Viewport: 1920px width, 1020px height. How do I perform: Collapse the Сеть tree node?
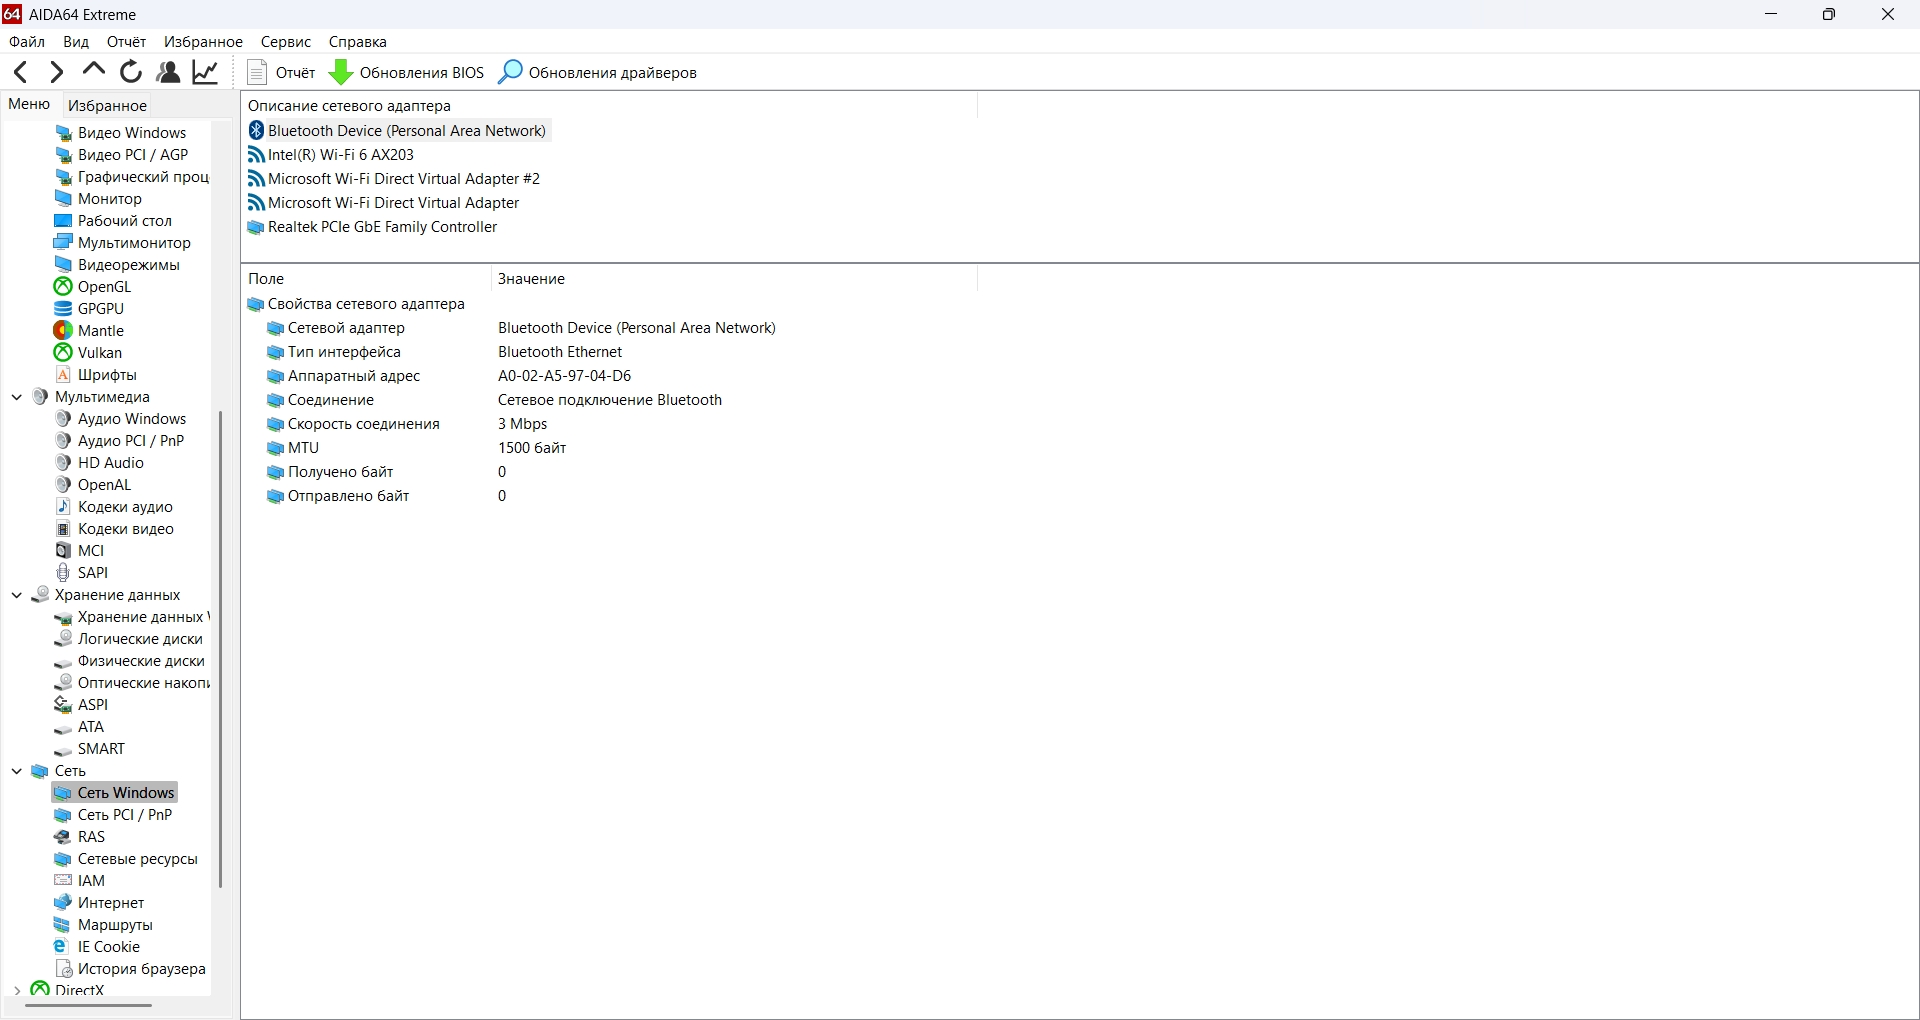pyautogui.click(x=17, y=771)
